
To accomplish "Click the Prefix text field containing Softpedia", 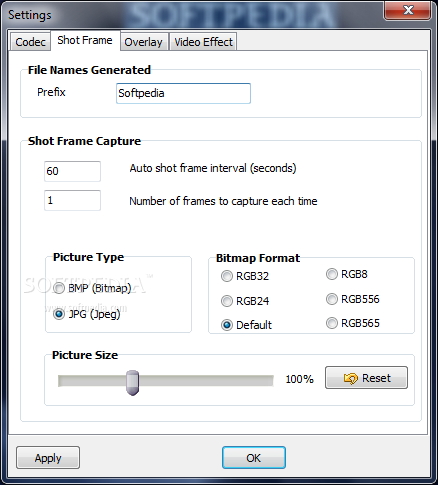I will [x=183, y=93].
